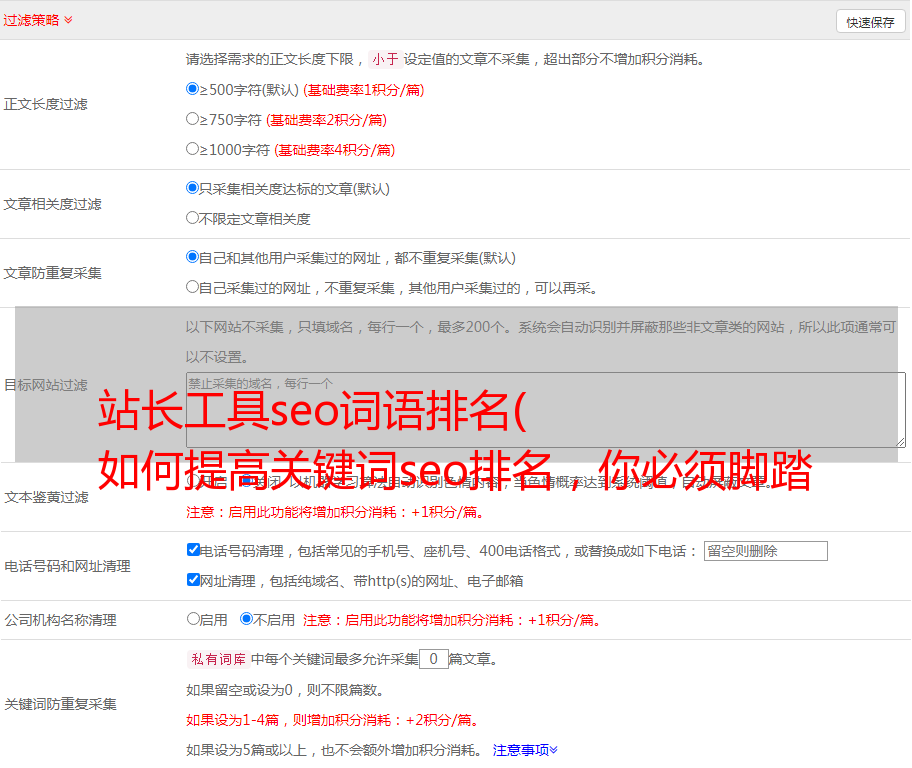Choose 不限定文章相关度 option

(x=193, y=217)
